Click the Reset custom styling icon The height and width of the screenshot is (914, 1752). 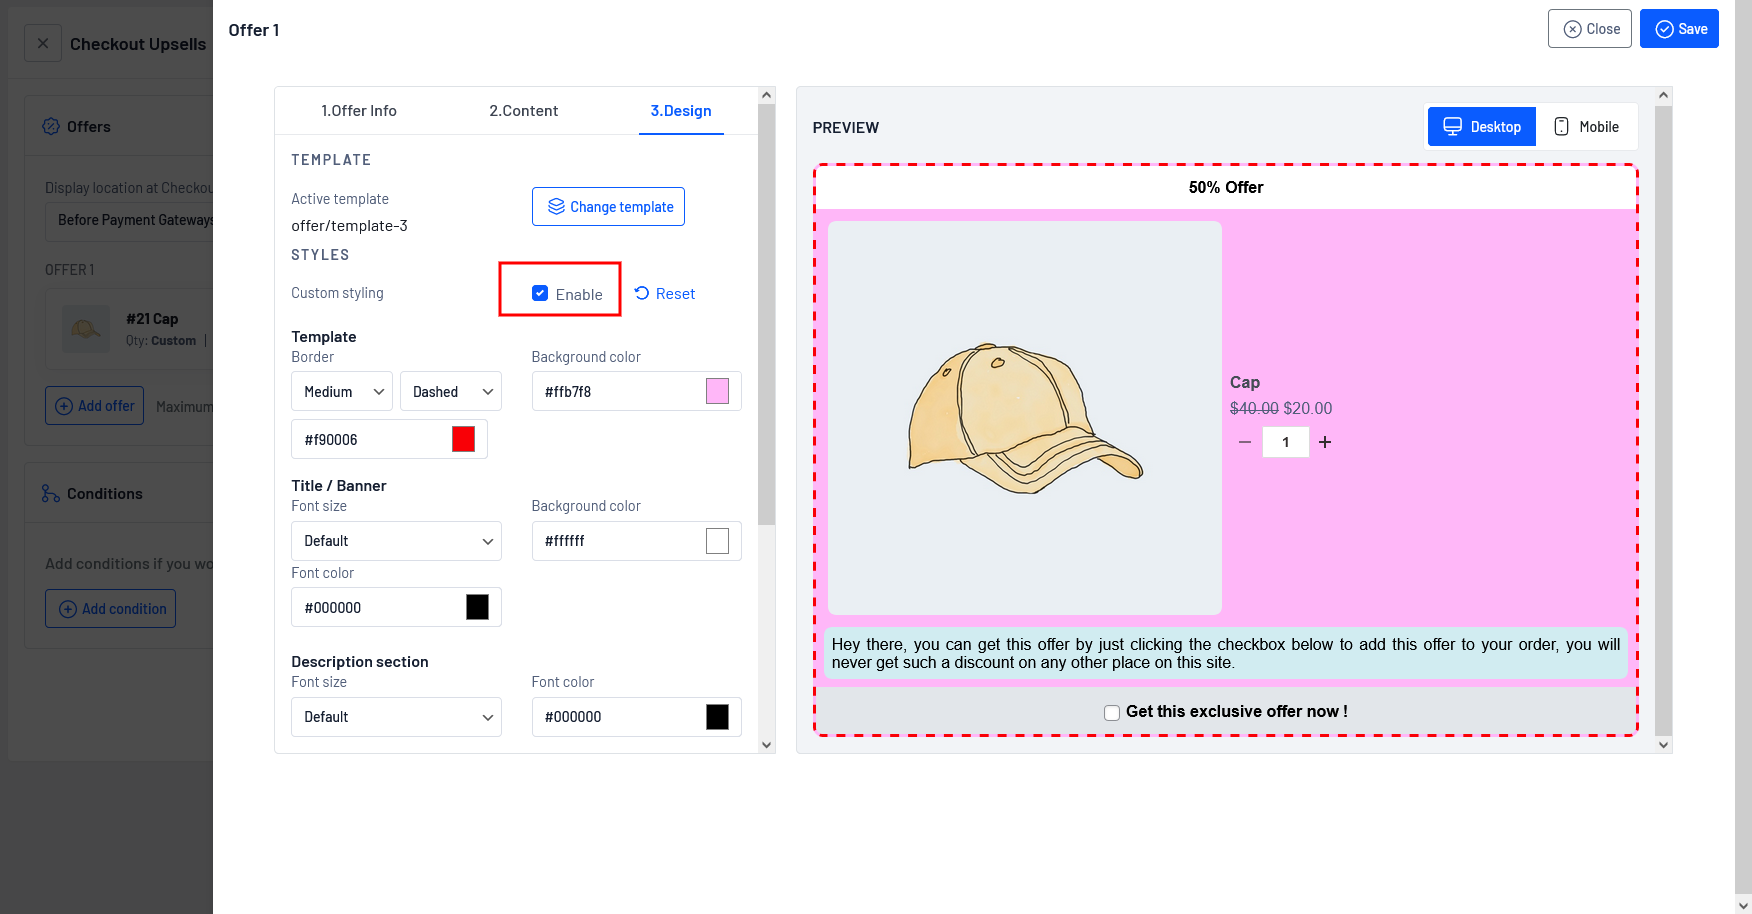642,293
